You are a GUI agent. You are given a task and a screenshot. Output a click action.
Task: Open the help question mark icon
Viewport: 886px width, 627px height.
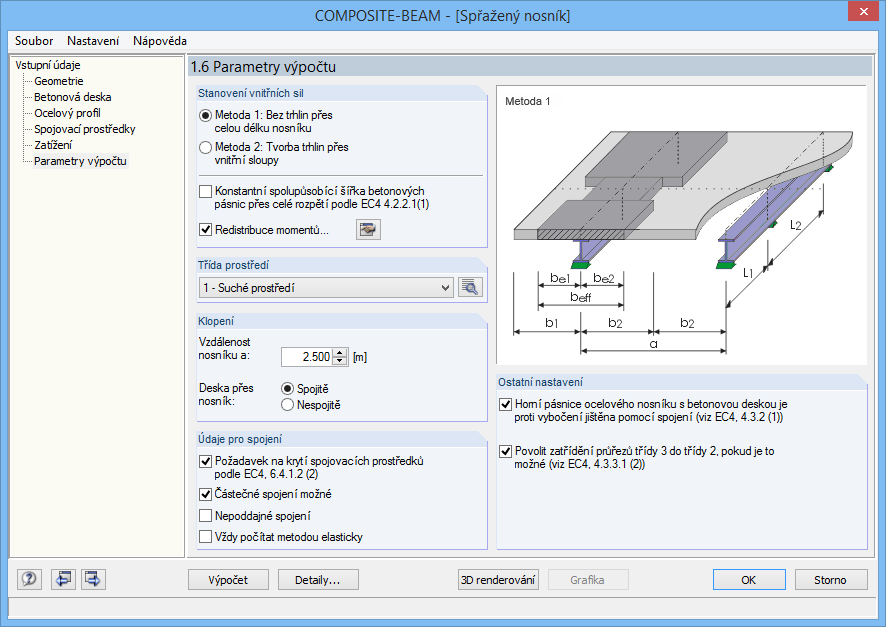pyautogui.click(x=29, y=579)
